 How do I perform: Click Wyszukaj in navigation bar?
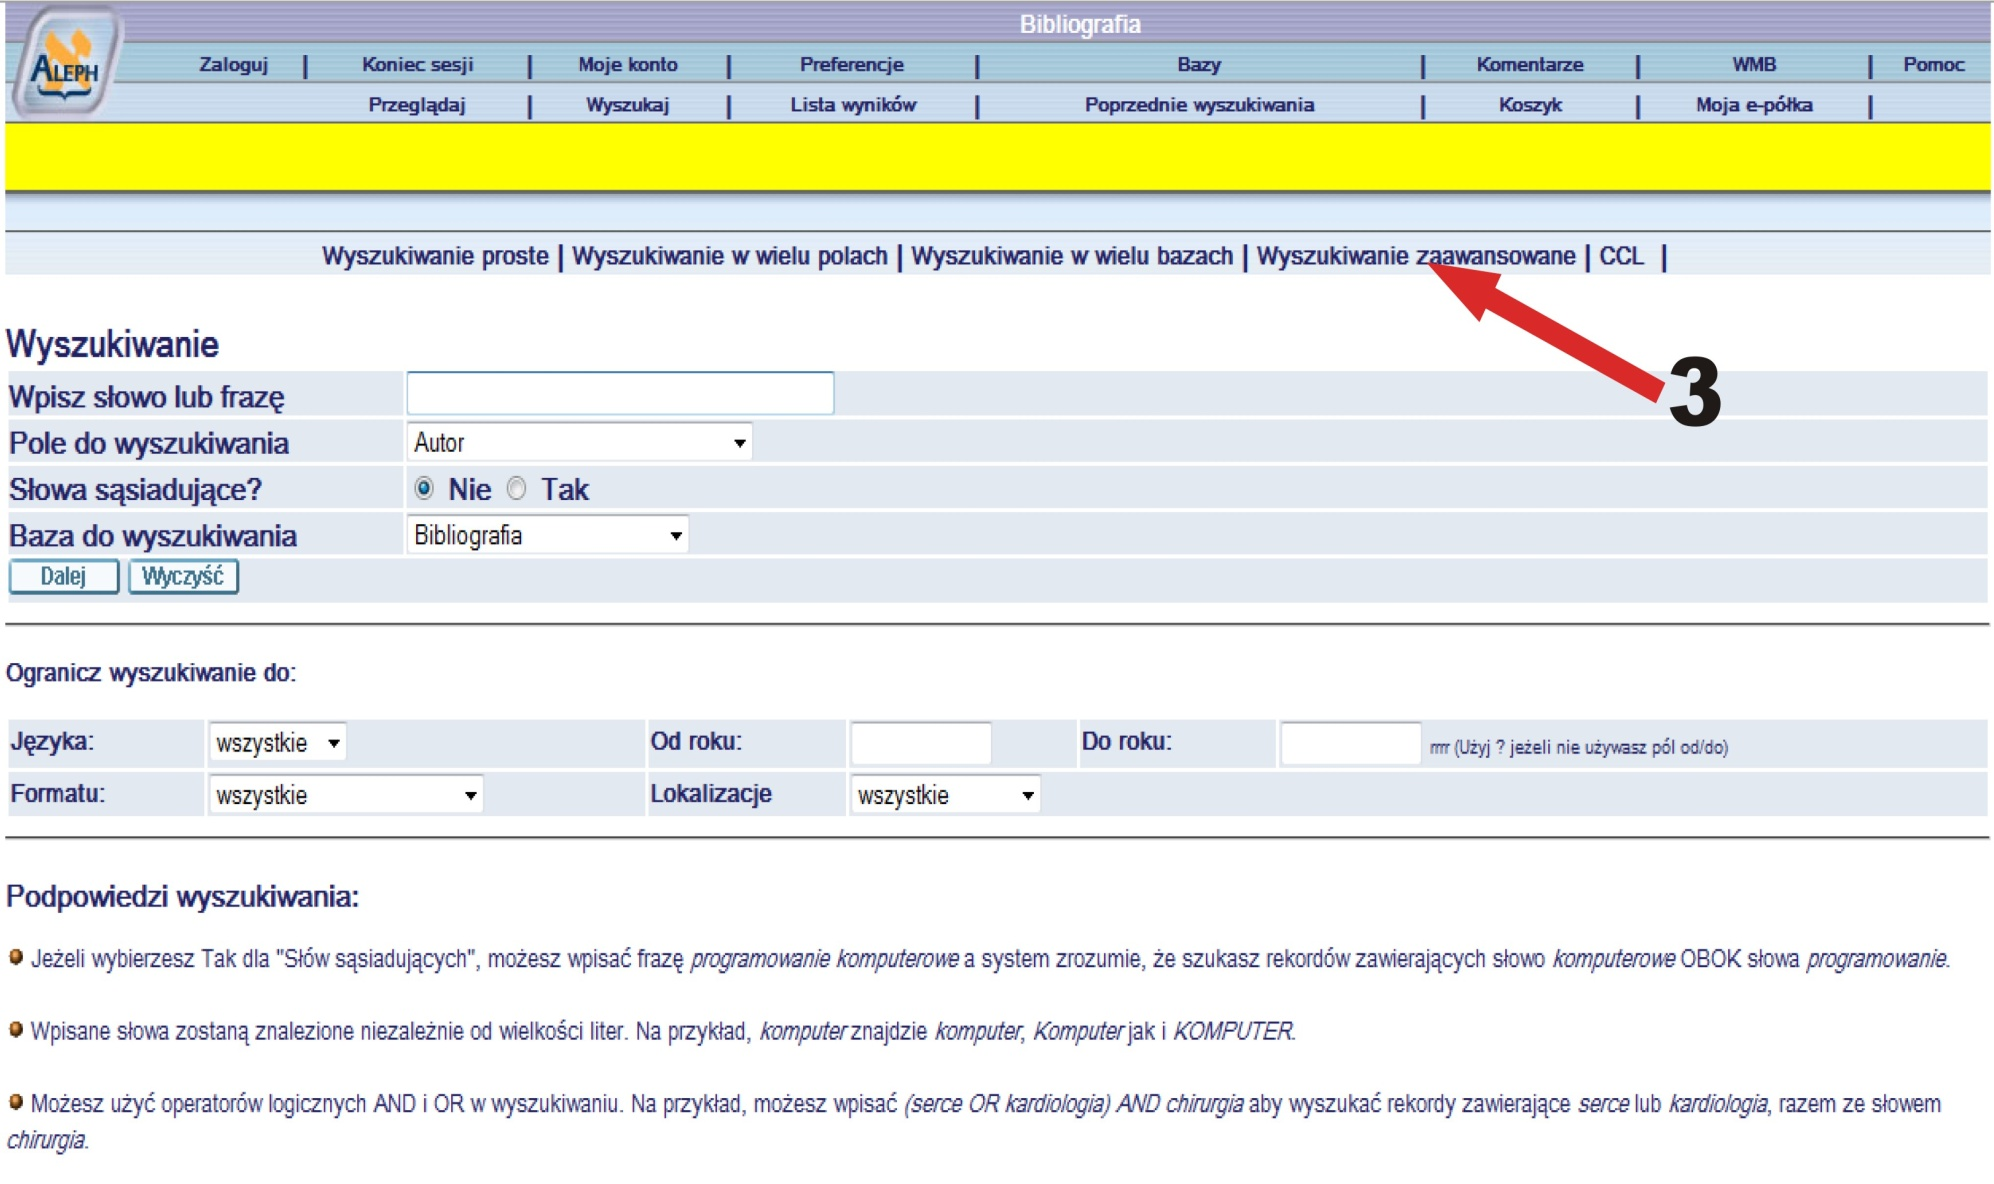628,105
